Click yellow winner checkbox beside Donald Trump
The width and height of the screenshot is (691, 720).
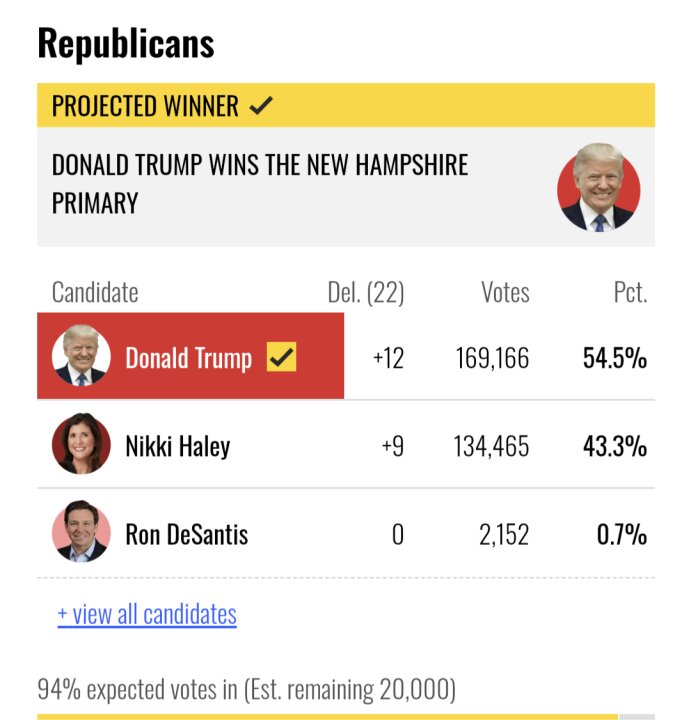pos(281,357)
